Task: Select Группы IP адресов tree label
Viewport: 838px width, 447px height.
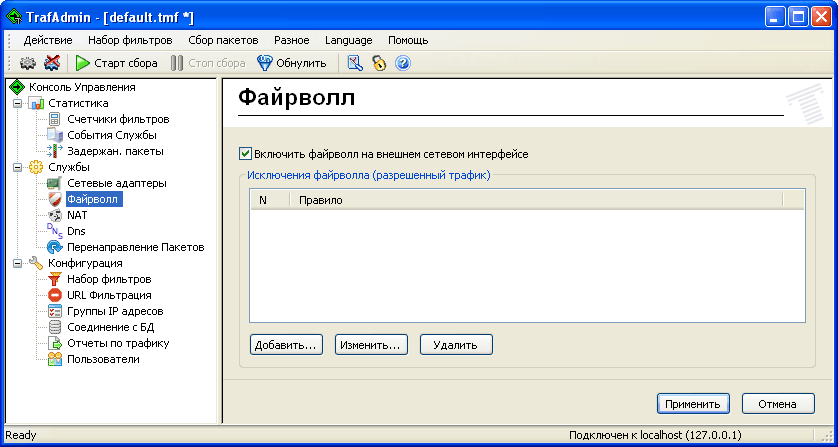Action: pos(115,311)
